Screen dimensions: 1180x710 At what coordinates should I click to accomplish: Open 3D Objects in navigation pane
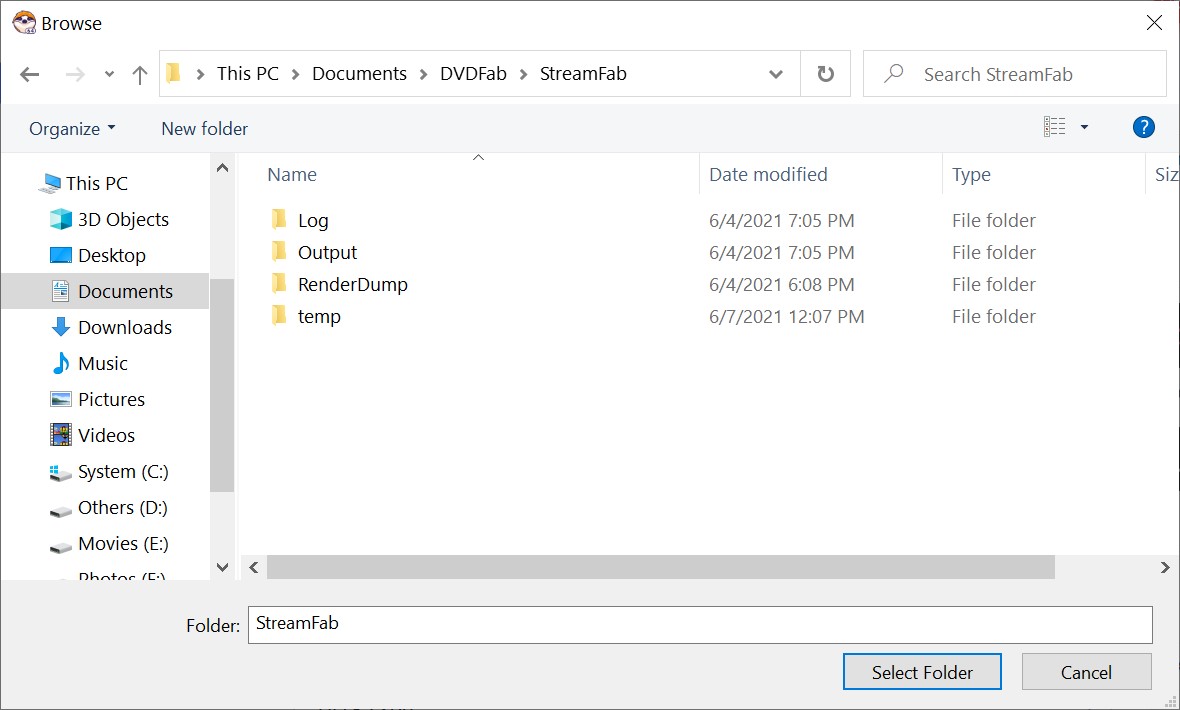pos(123,220)
